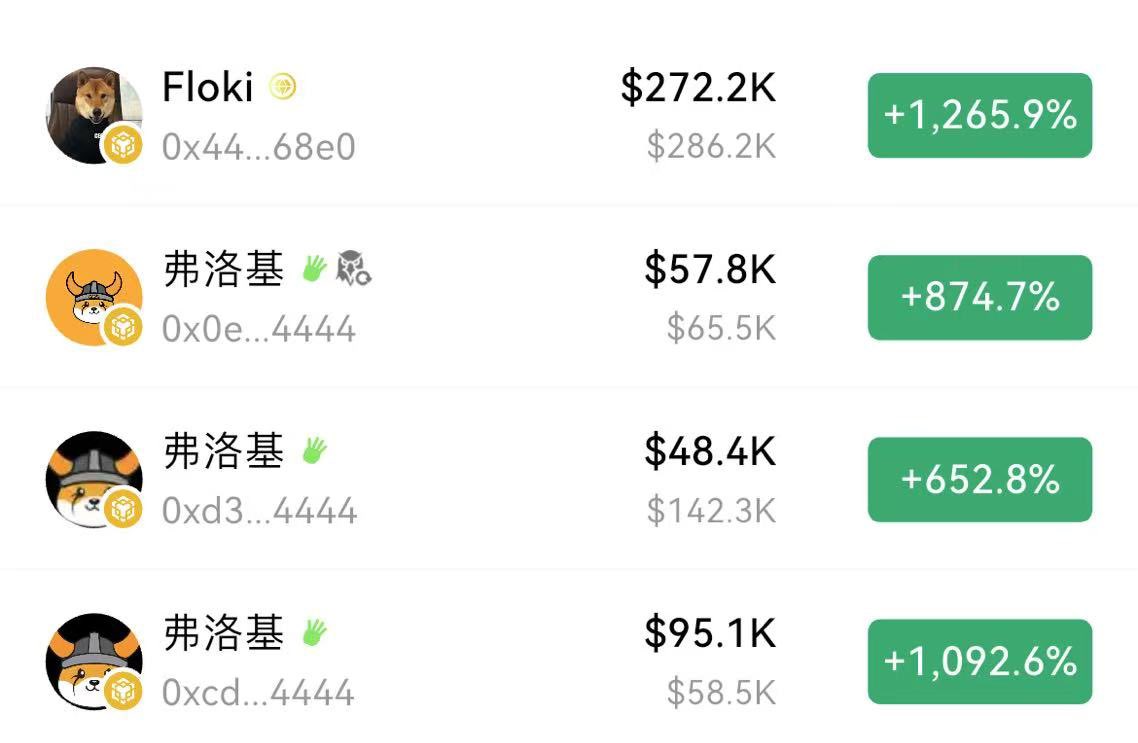The width and height of the screenshot is (1138, 743).
Task: Tap the $272.2K market cap value
Action: click(x=698, y=88)
